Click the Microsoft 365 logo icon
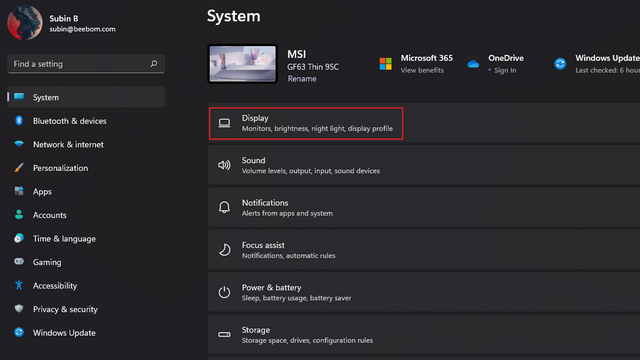The height and width of the screenshot is (360, 640). (x=385, y=64)
